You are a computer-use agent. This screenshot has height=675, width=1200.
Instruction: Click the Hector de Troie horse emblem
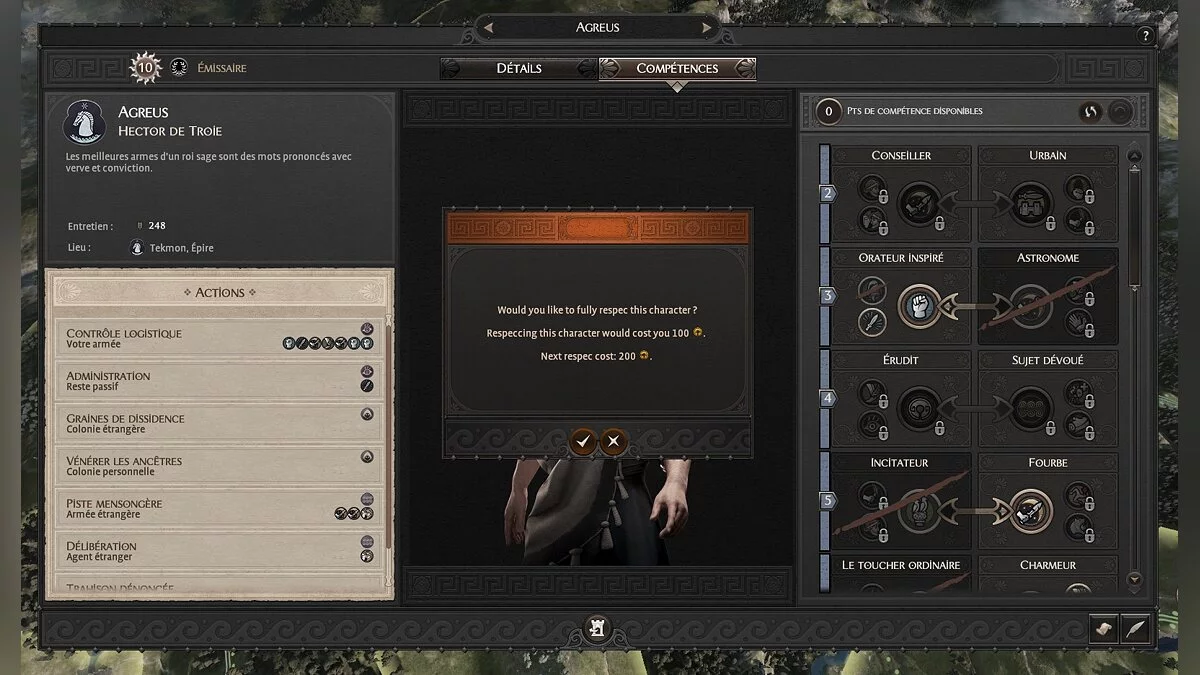click(84, 123)
